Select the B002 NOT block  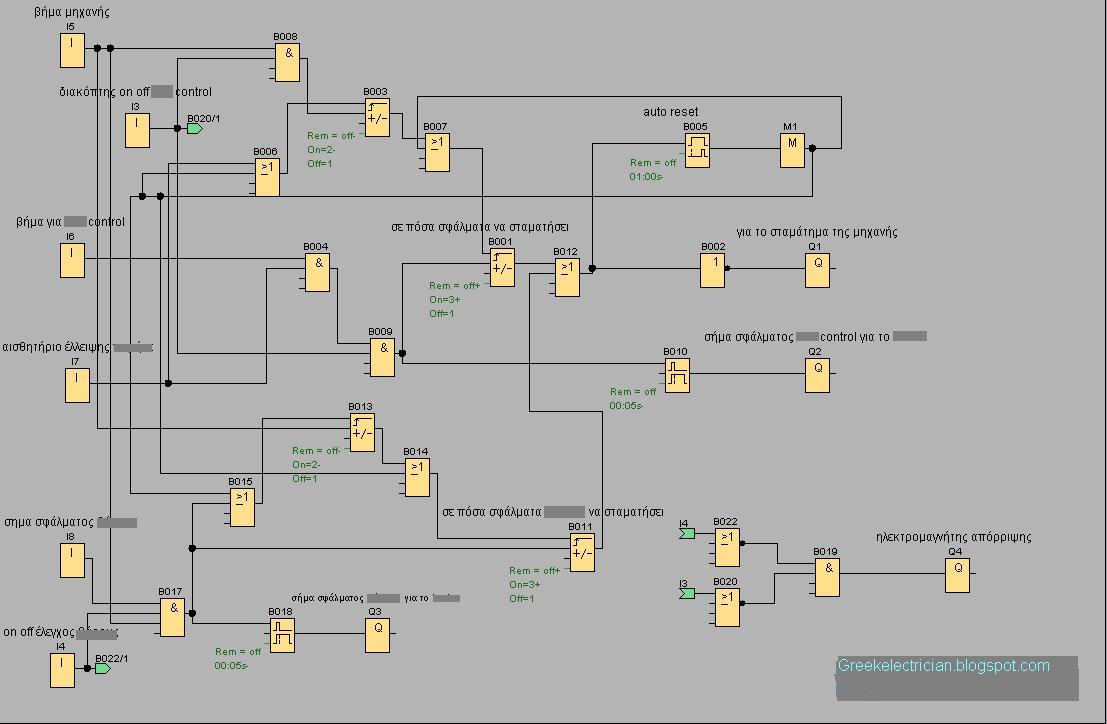click(x=713, y=268)
